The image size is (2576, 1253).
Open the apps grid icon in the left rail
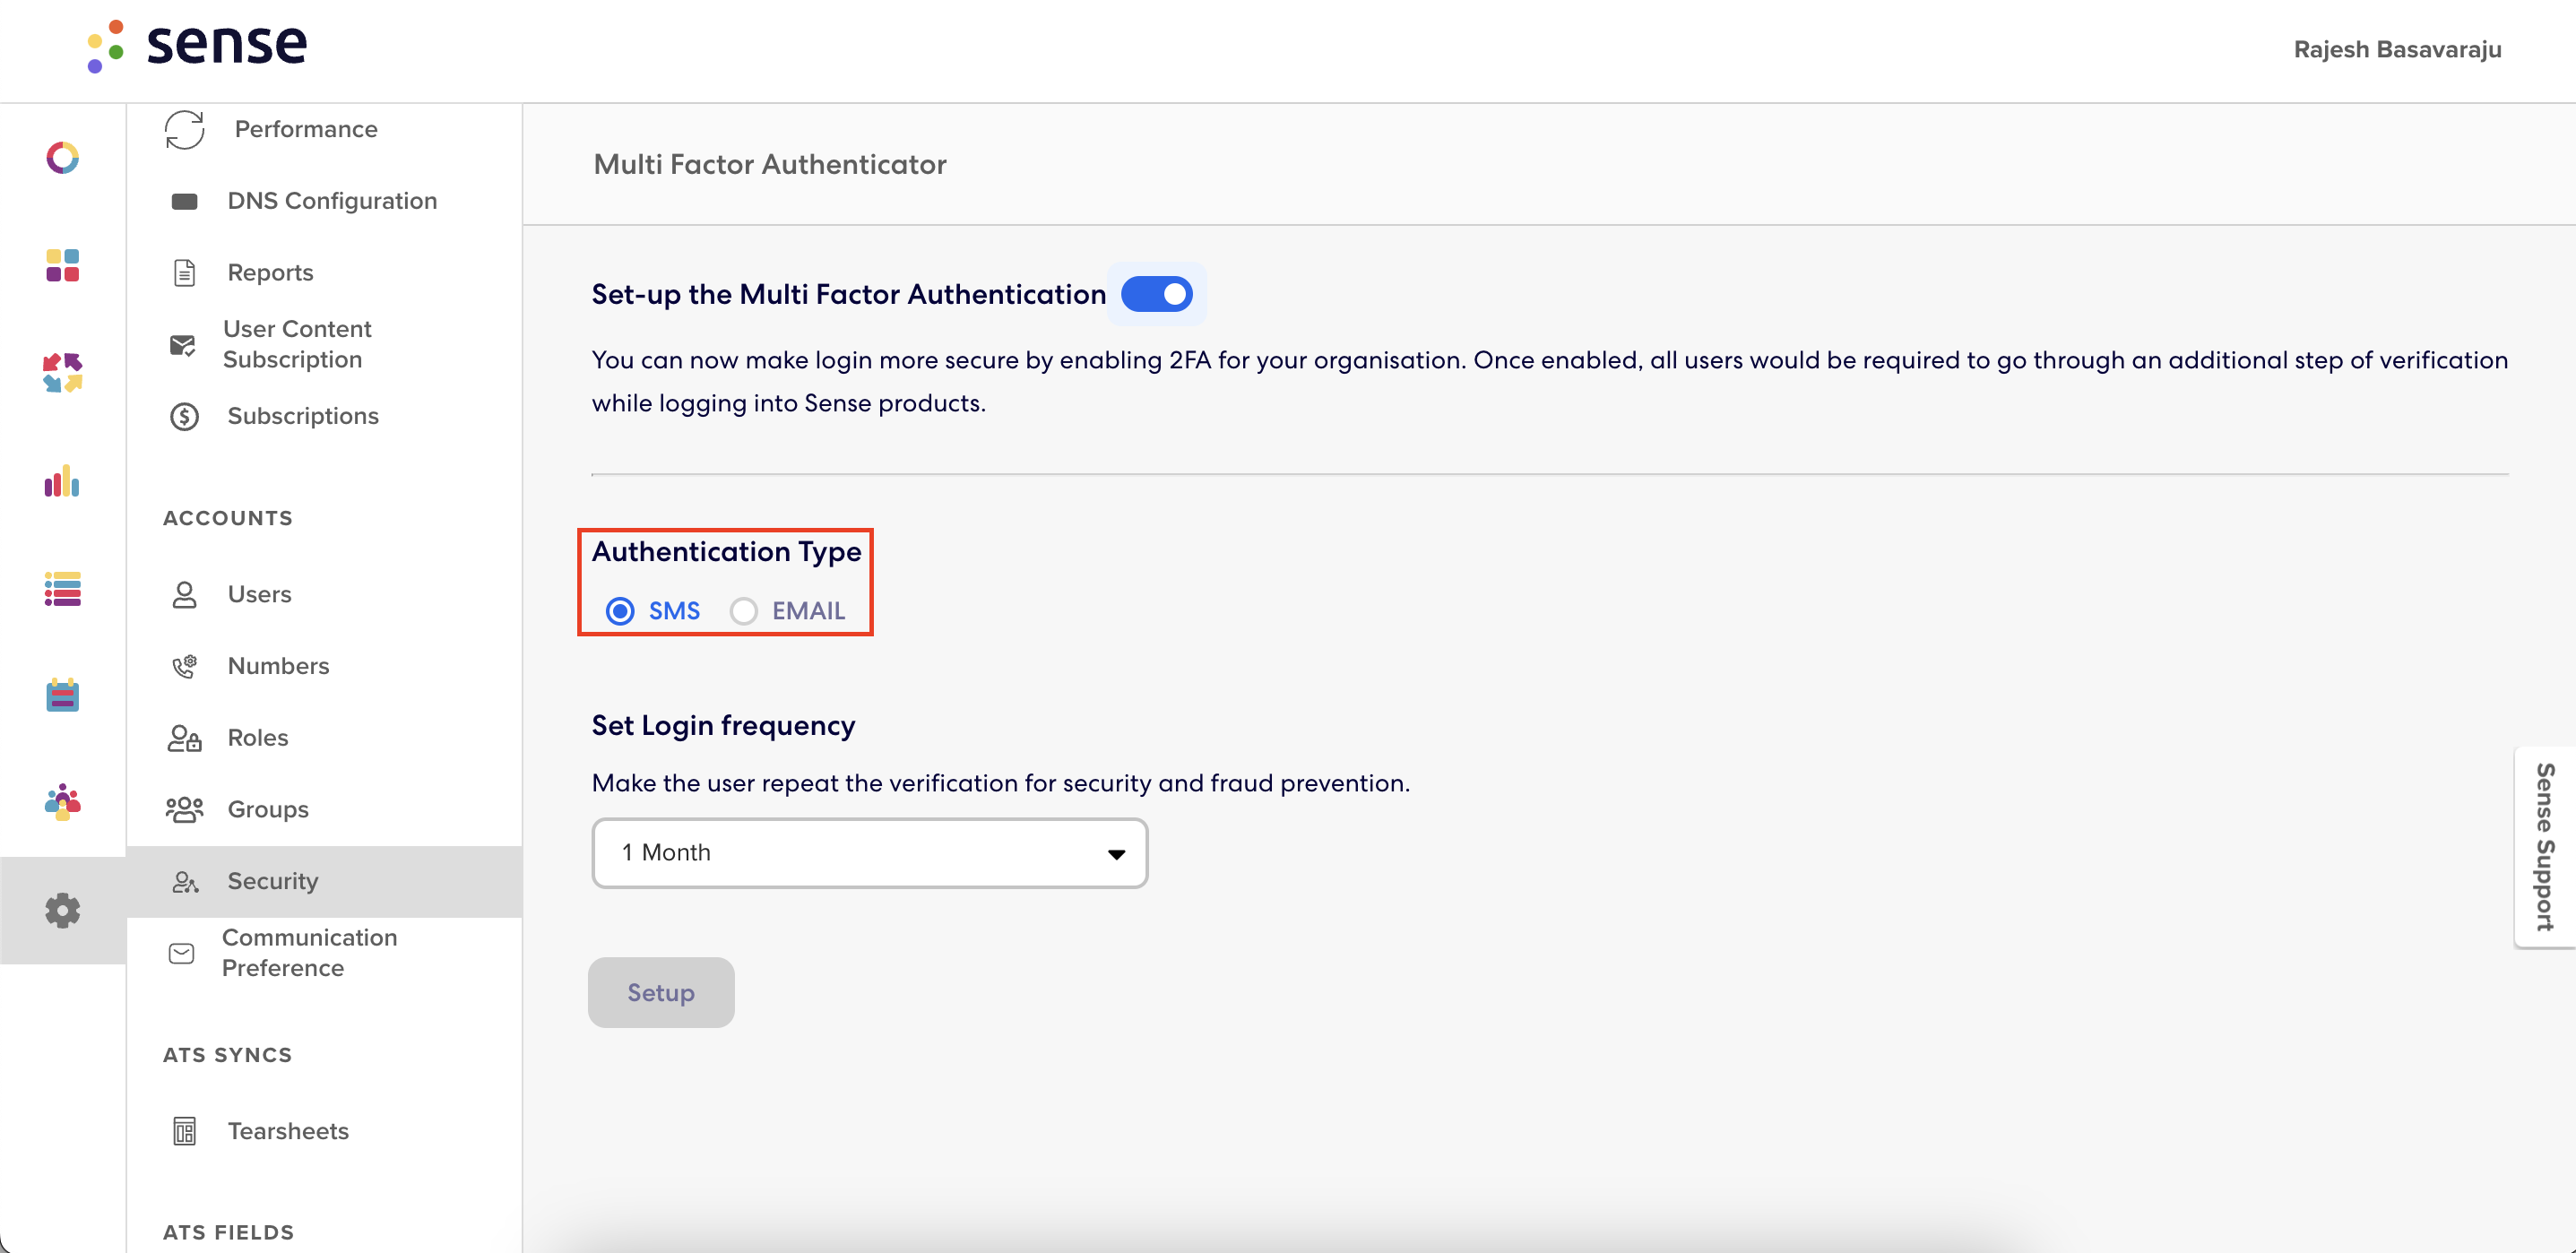(62, 265)
